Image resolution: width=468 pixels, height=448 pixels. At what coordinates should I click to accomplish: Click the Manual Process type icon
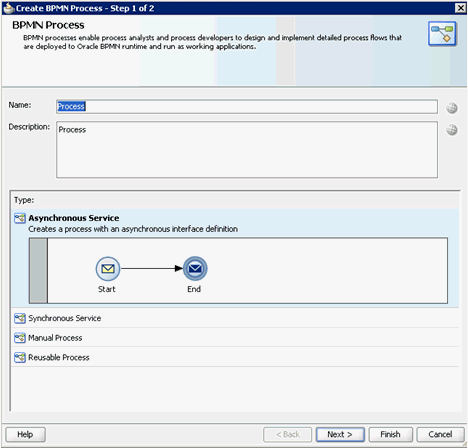(20, 338)
